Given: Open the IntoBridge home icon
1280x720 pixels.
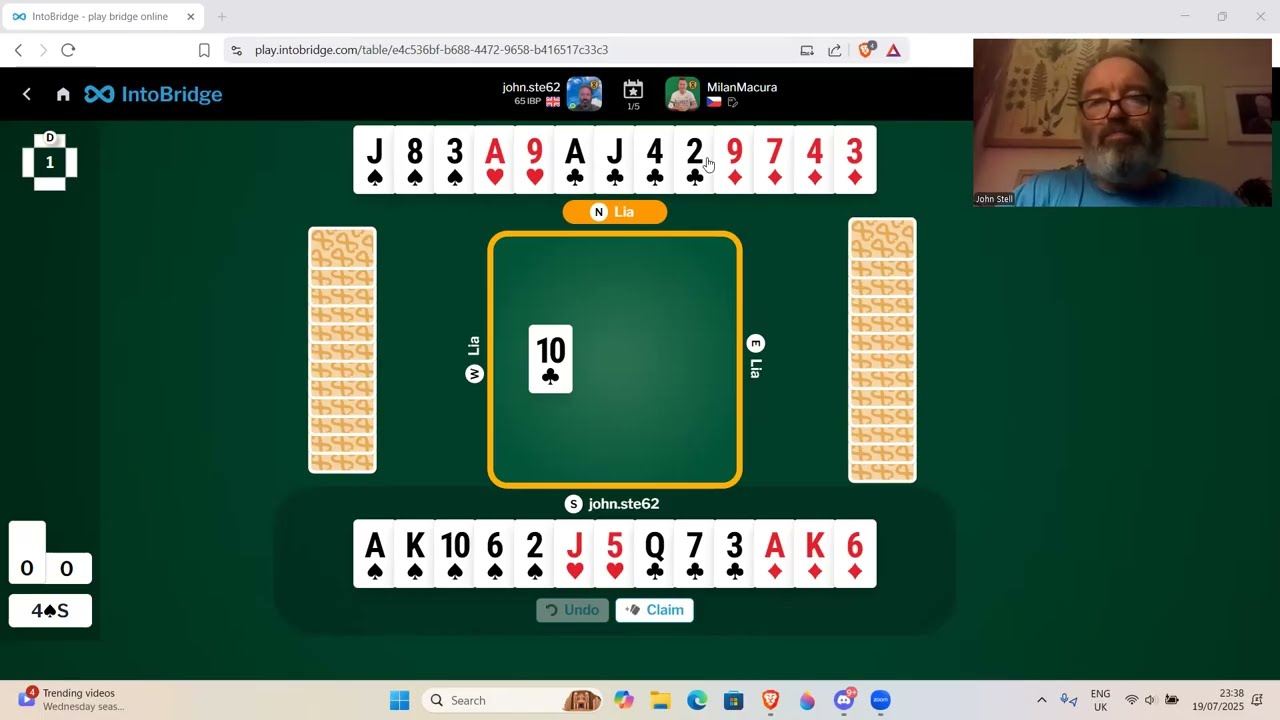Looking at the screenshot, I should tap(63, 94).
